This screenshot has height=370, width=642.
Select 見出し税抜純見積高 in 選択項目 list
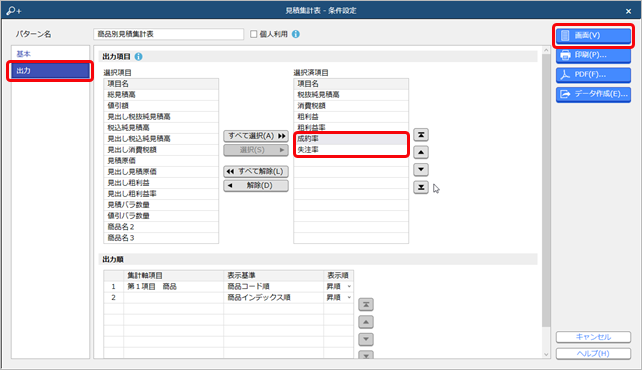click(161, 117)
